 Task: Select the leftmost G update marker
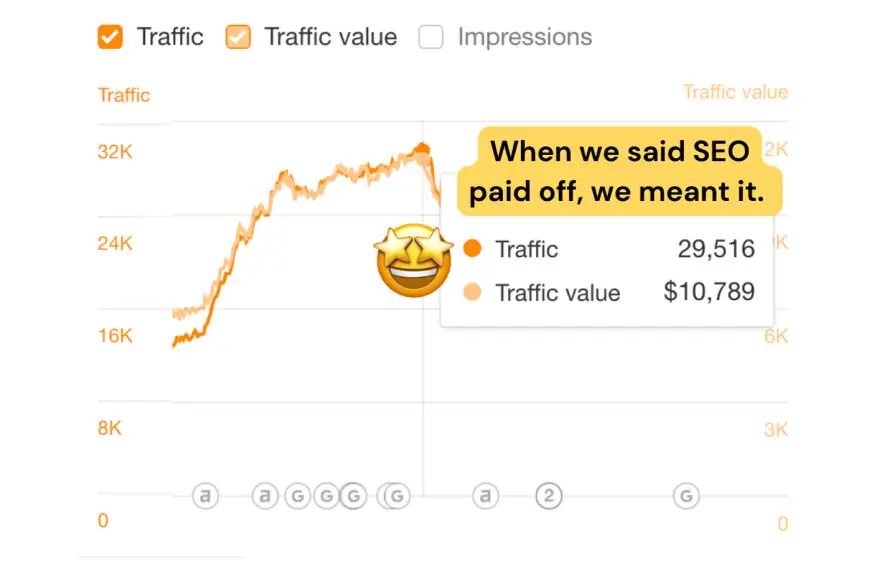pyautogui.click(x=297, y=495)
